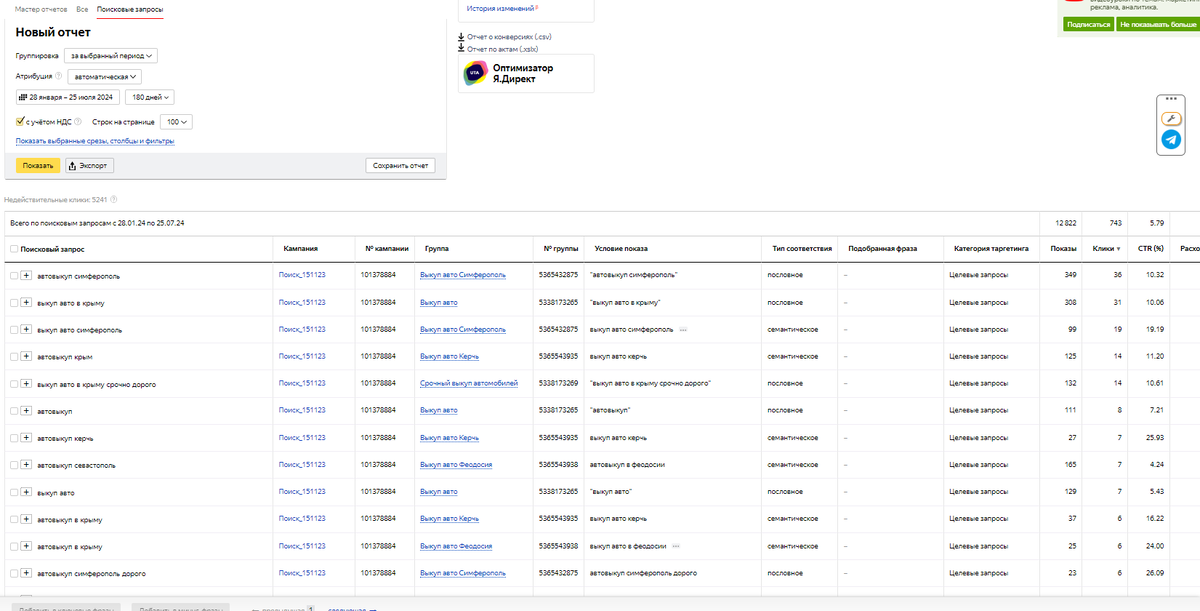The width and height of the screenshot is (1200, 611).
Task: Click the plus icon for автовыкуп симферополь
Action: (27, 275)
